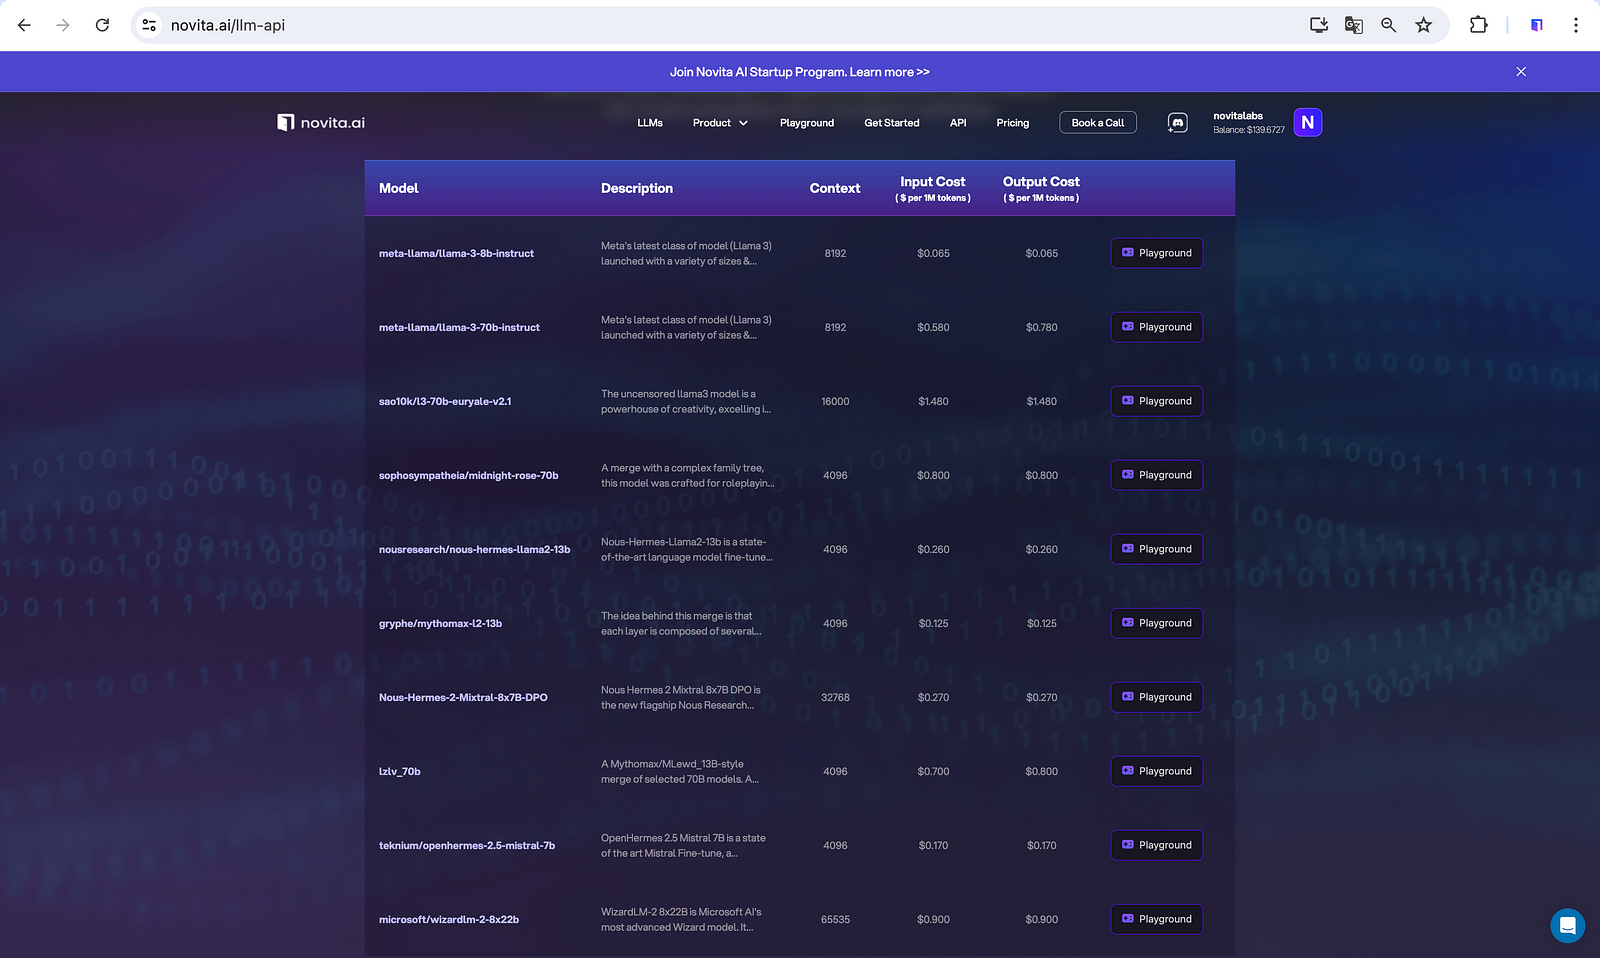1600x958 pixels.
Task: Go forward in browser history
Action: coord(63,25)
